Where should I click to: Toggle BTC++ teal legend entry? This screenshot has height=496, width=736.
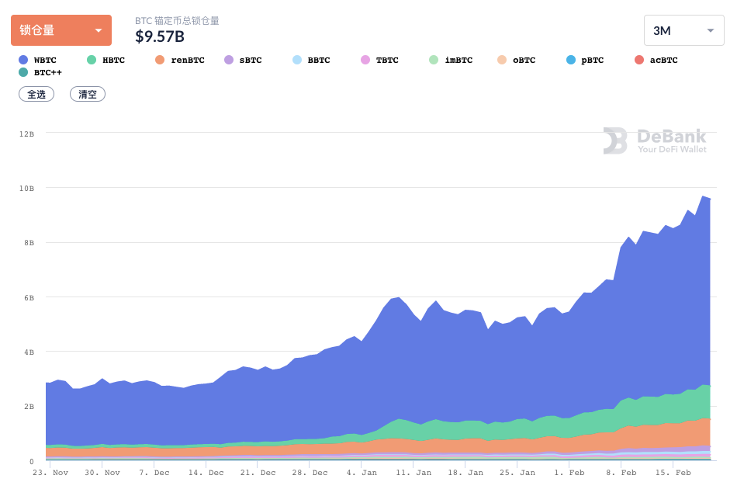coord(40,73)
